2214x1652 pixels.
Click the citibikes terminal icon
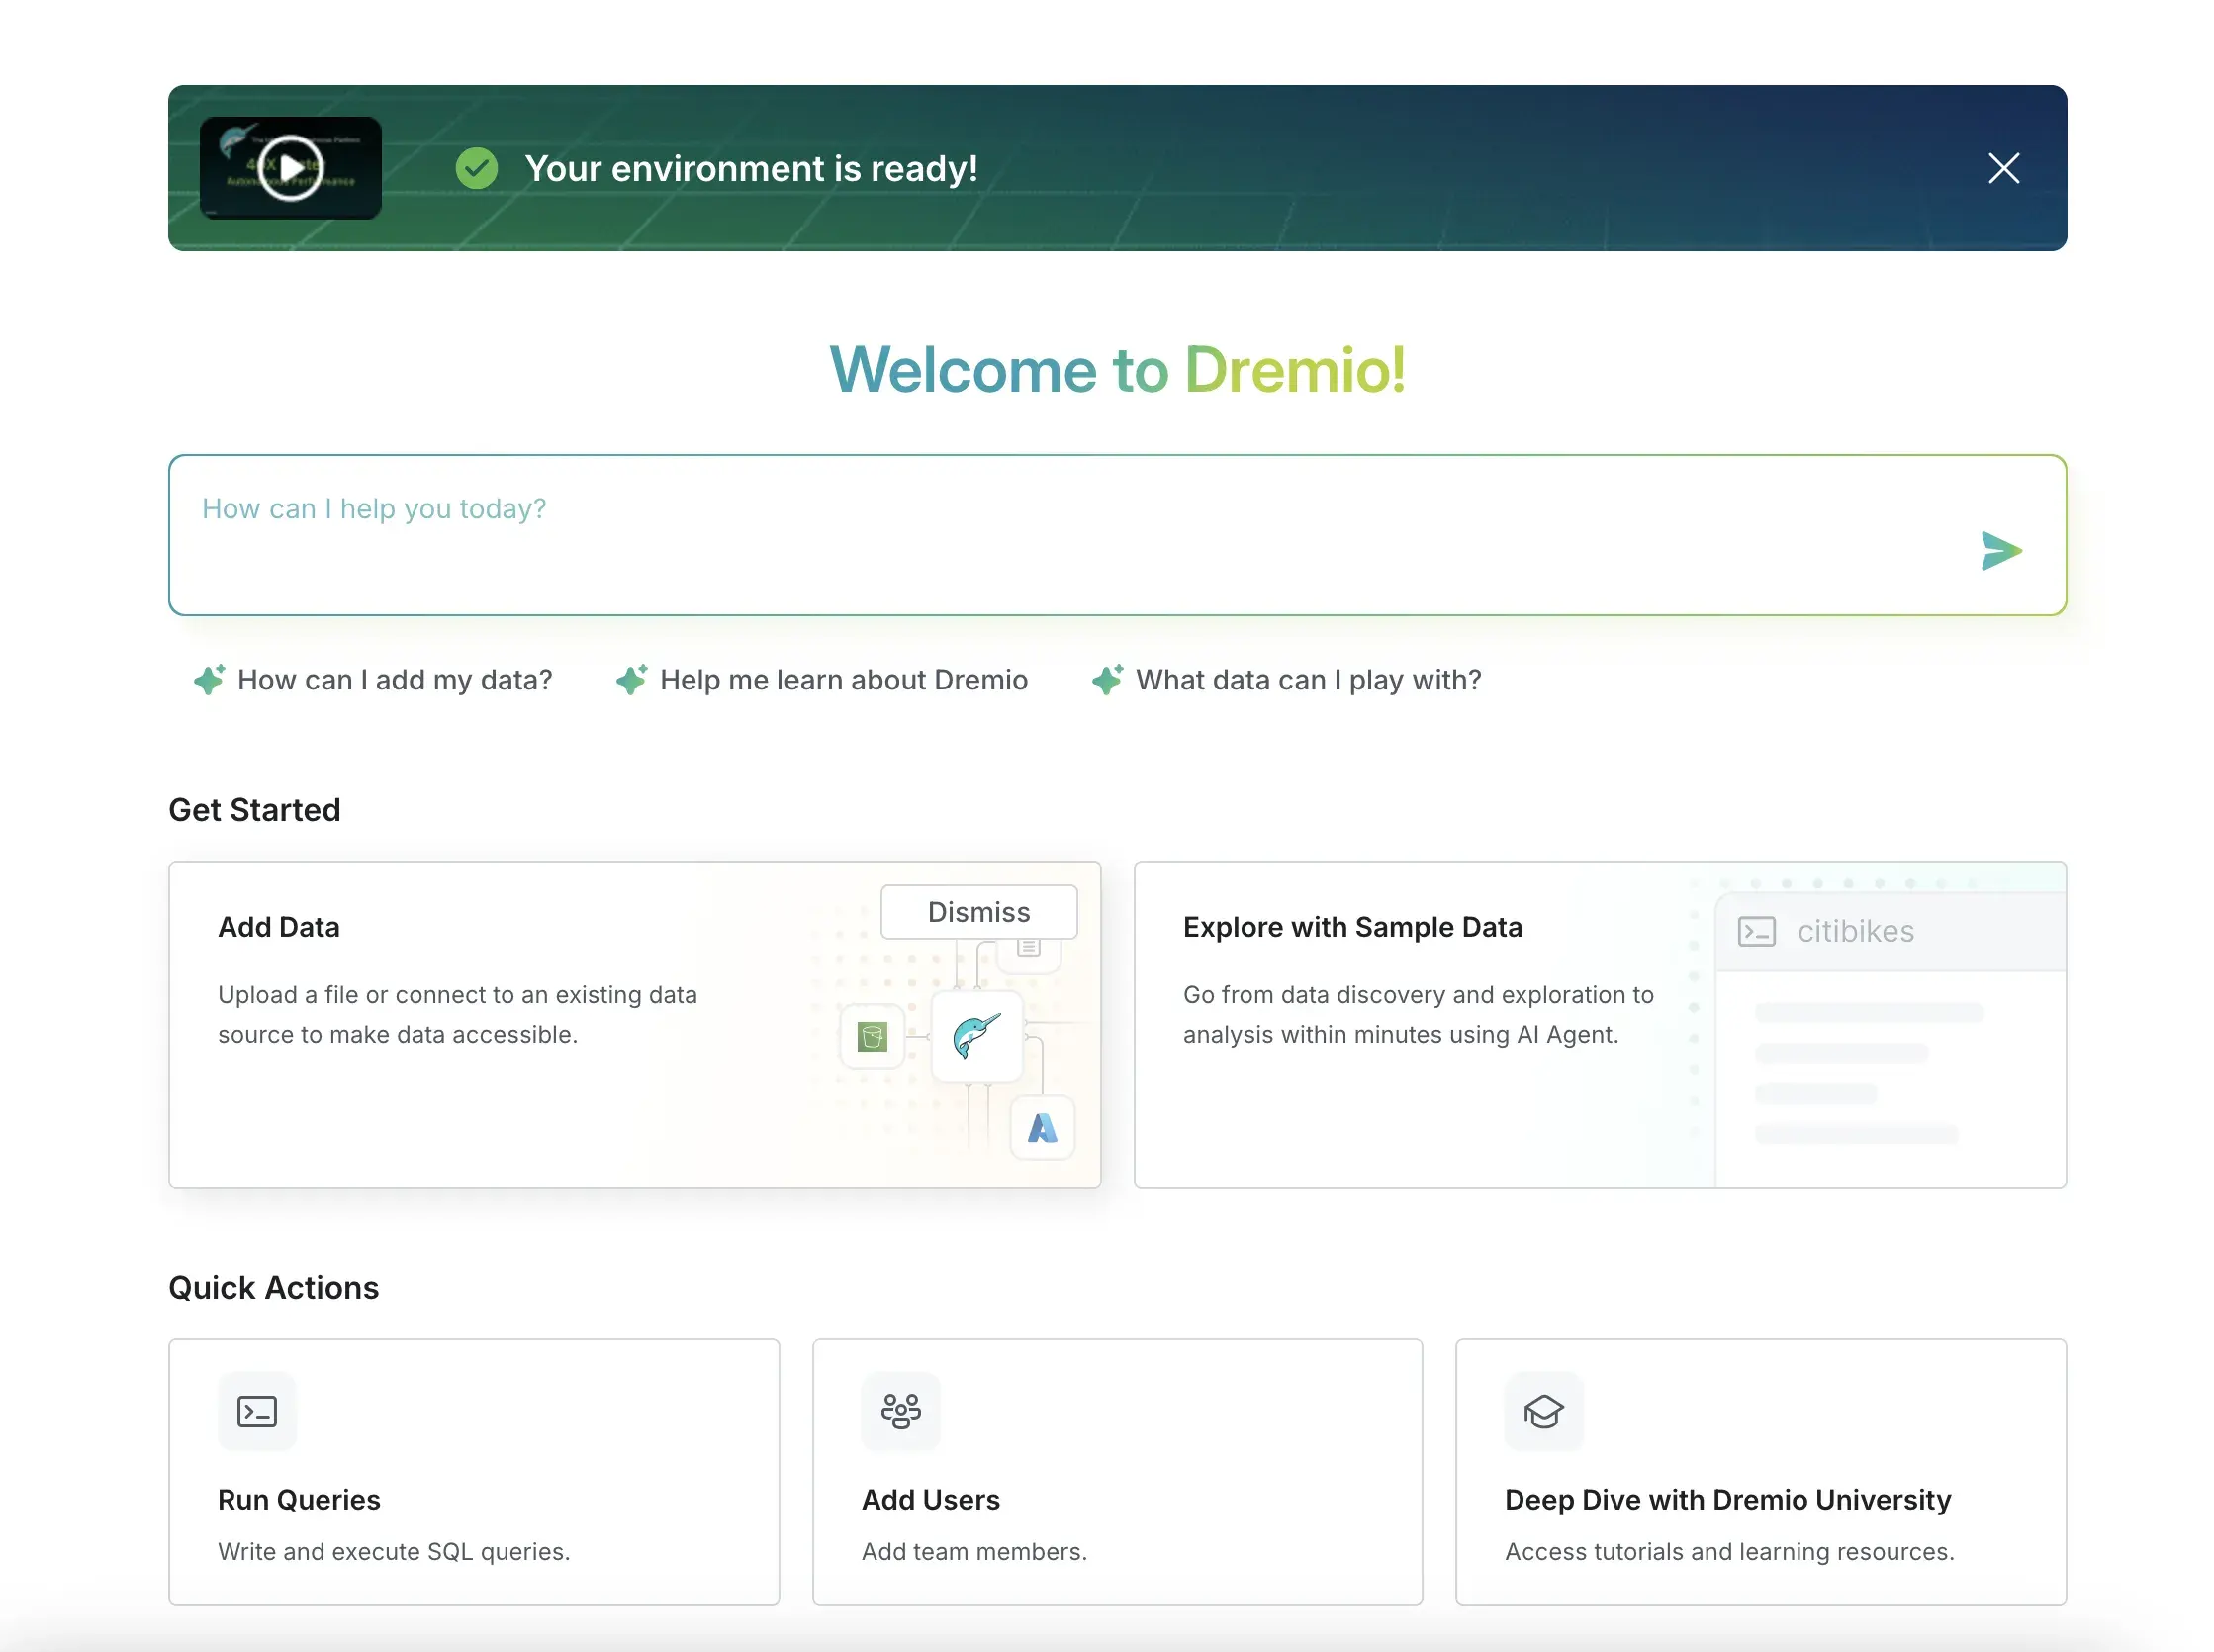click(x=1756, y=931)
